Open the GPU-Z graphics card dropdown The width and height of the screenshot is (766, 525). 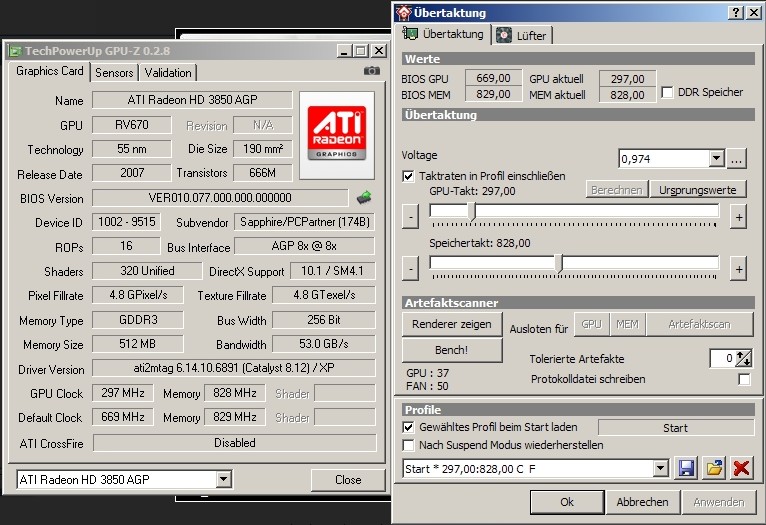coord(223,479)
